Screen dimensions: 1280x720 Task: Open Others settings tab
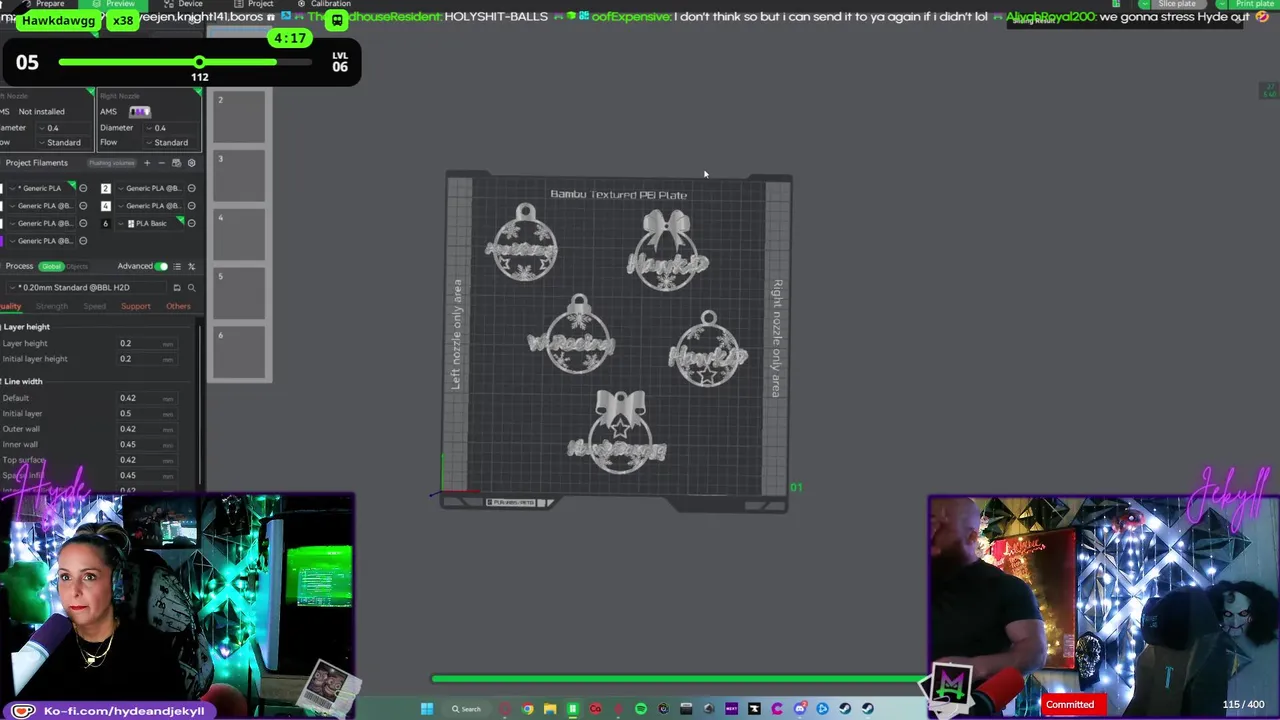[178, 306]
